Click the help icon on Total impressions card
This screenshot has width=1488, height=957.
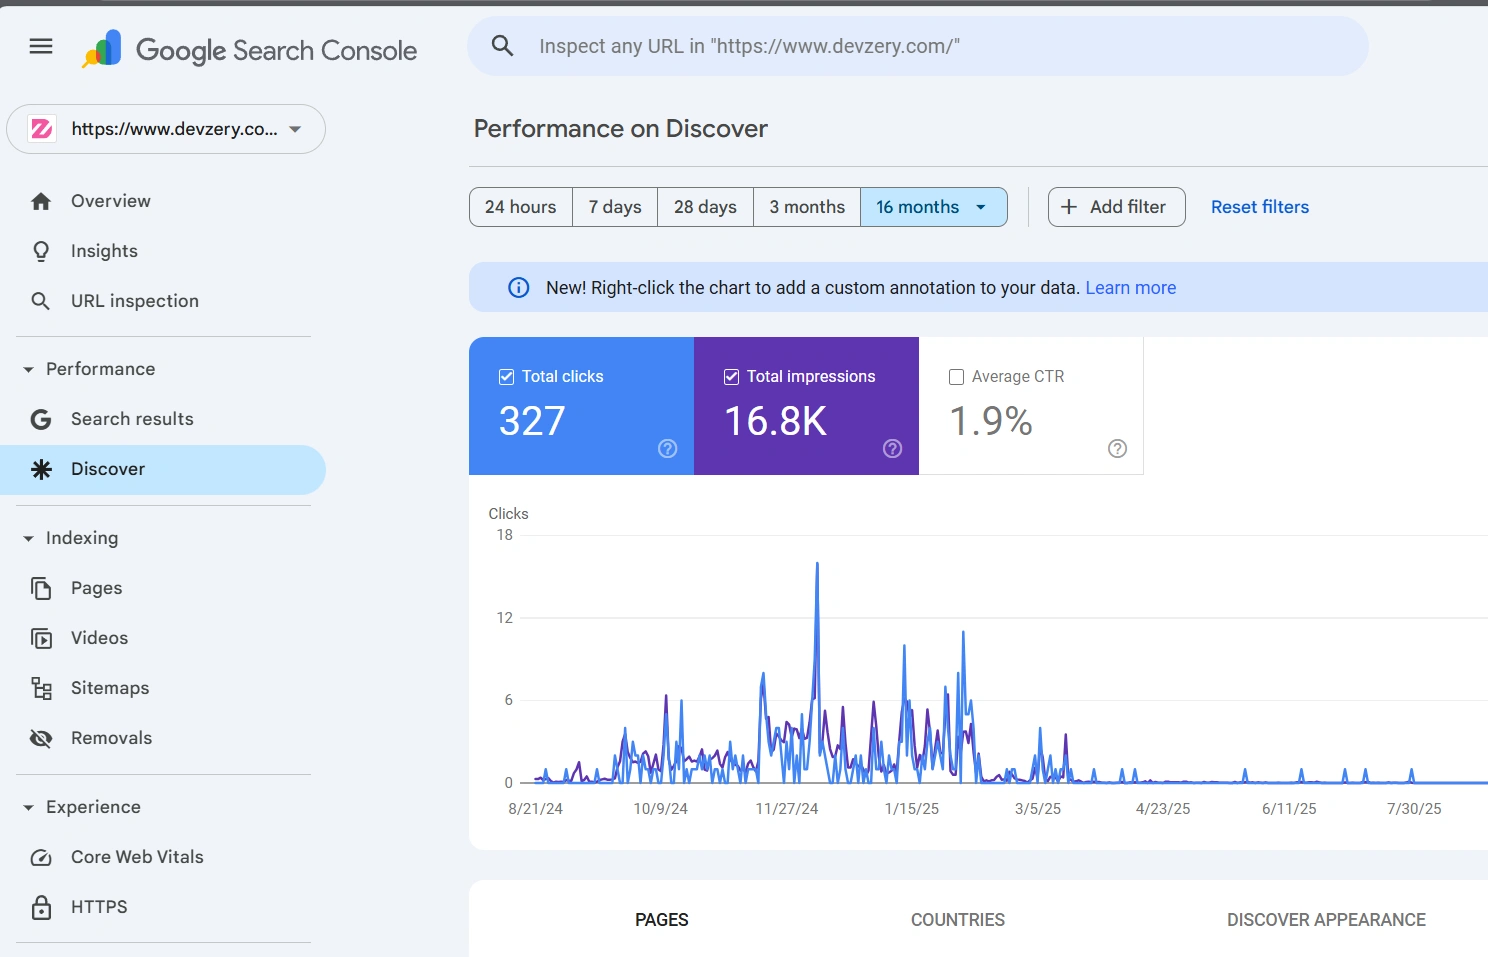tap(892, 449)
